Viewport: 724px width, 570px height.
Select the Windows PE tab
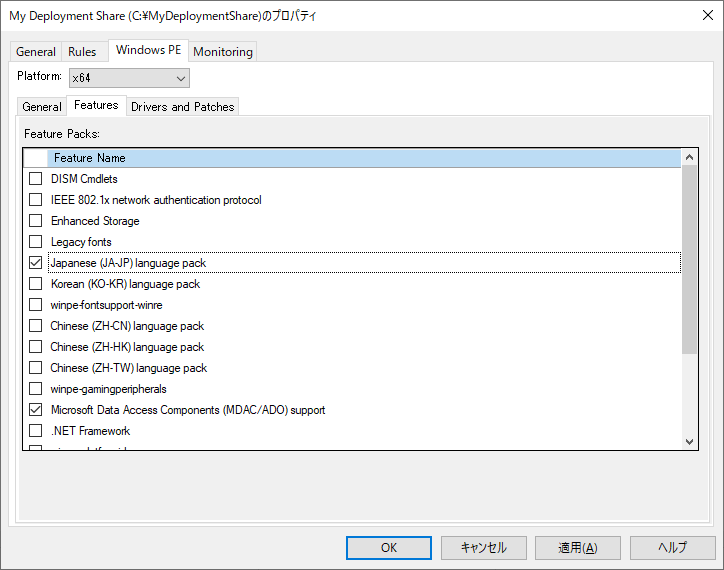pos(148,50)
